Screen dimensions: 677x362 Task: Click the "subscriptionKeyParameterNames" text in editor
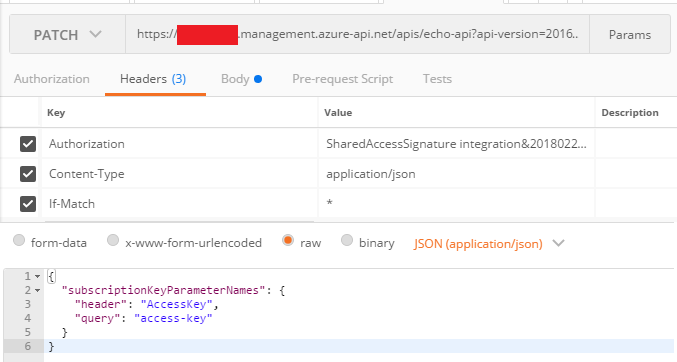163,290
